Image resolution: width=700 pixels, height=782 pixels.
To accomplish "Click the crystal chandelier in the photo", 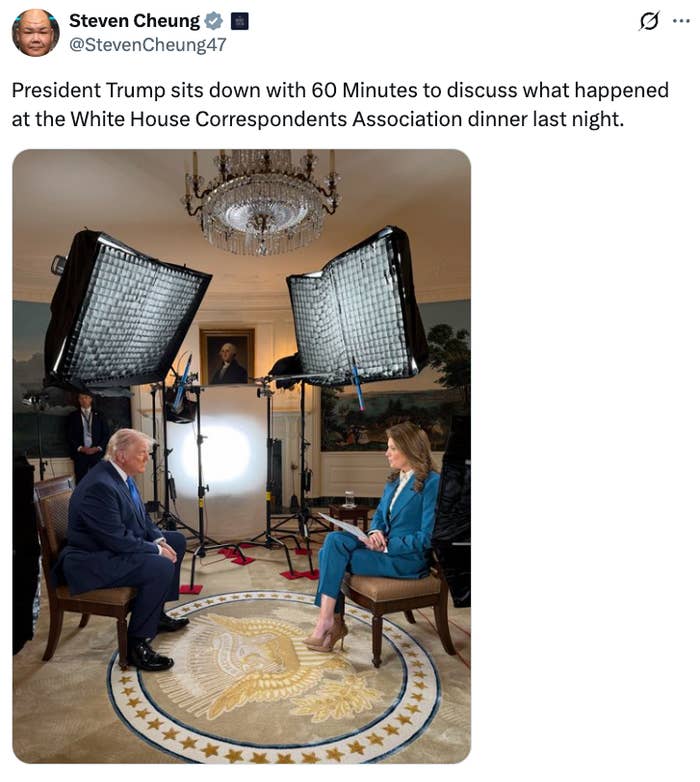I will click(262, 201).
